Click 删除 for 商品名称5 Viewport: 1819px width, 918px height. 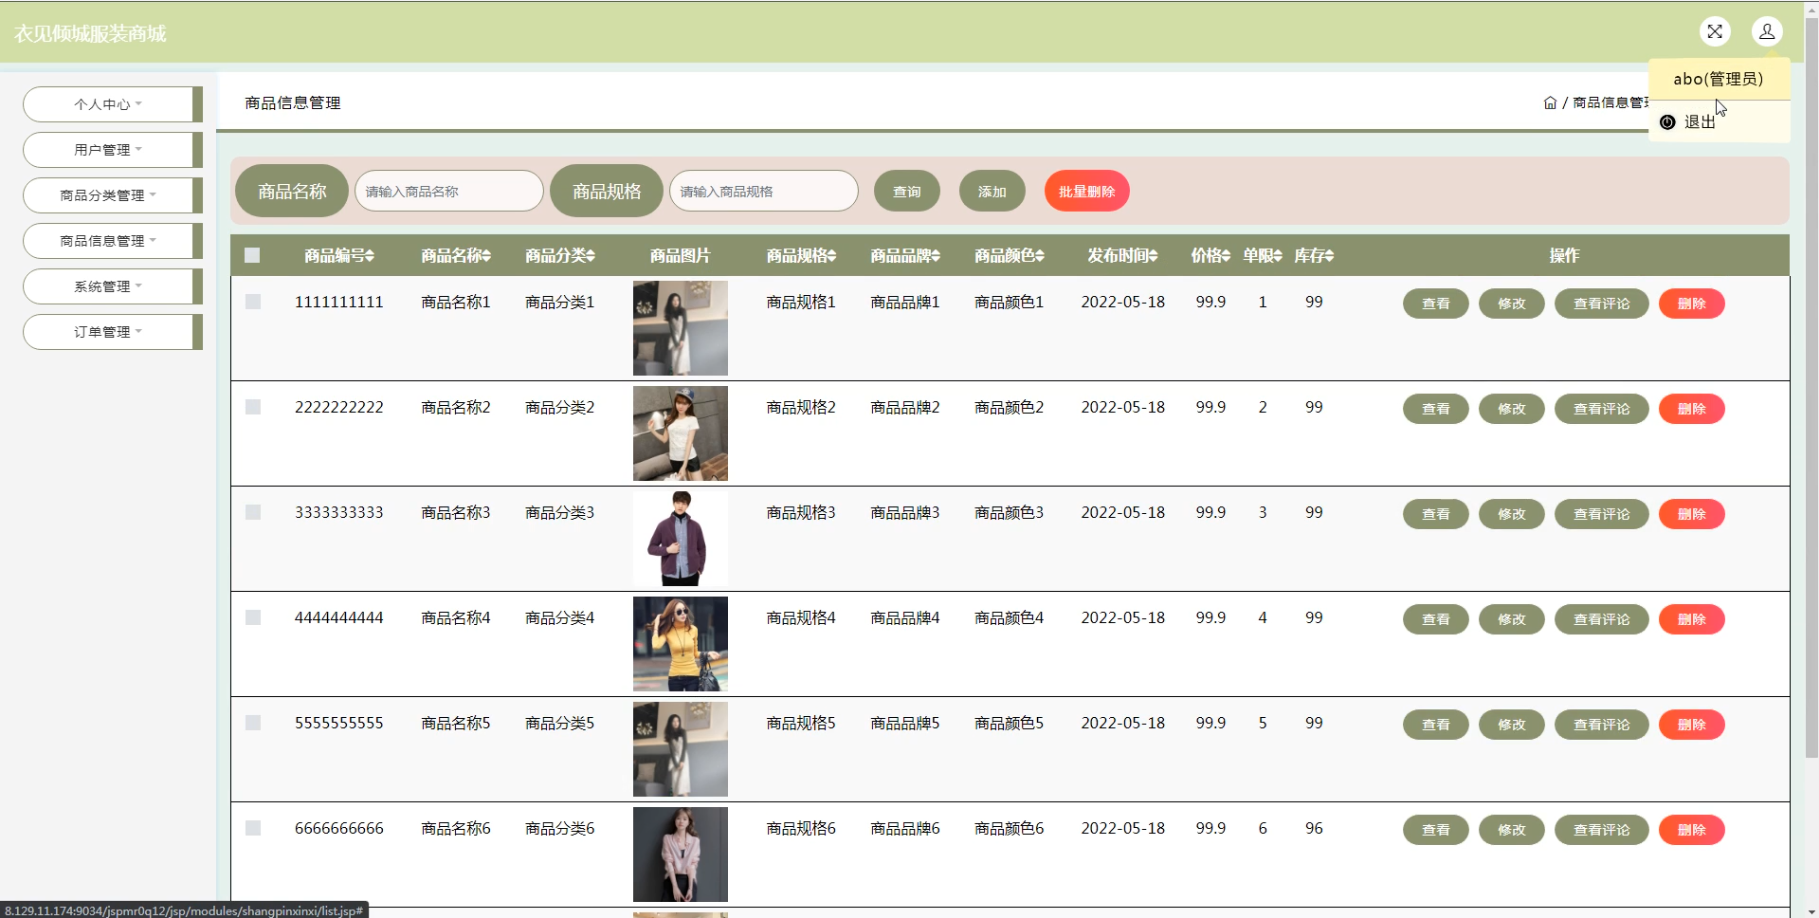[x=1692, y=725]
